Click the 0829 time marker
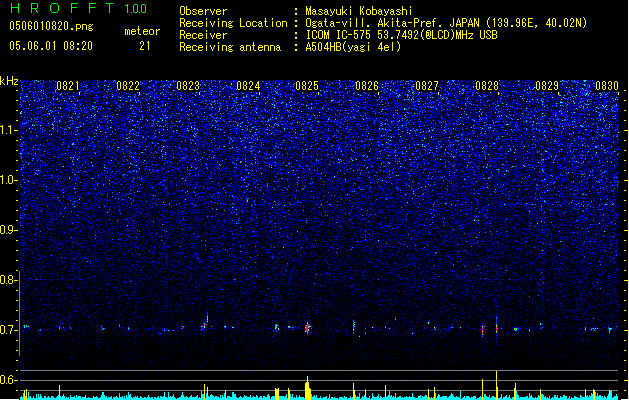Image resolution: width=629 pixels, height=400 pixels. [547, 86]
